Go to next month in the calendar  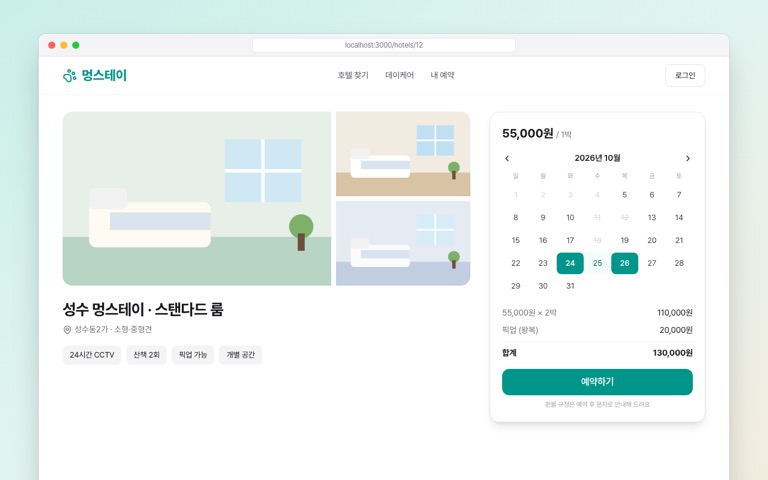click(x=688, y=158)
